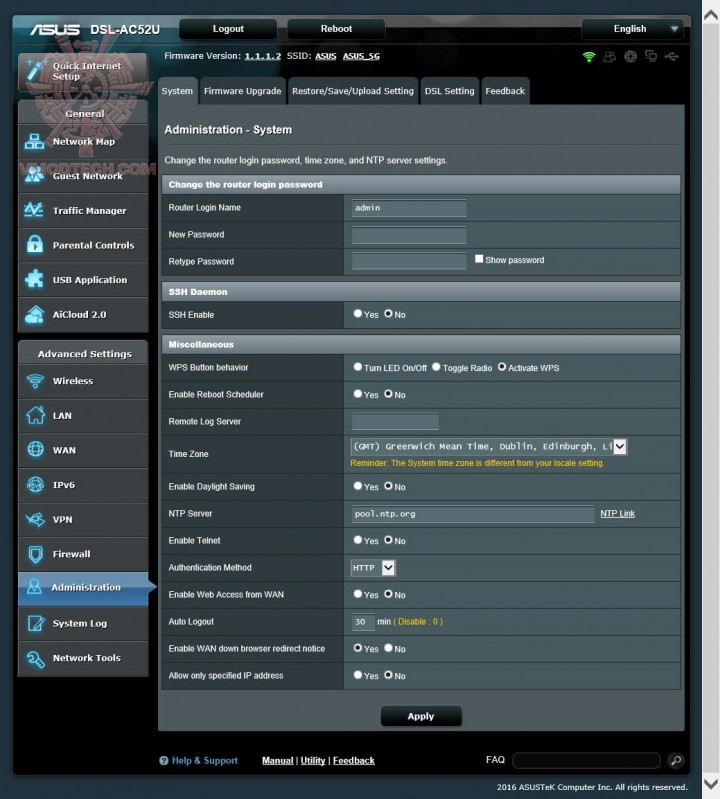
Task: Open the DSL Setting tab
Action: coord(449,91)
